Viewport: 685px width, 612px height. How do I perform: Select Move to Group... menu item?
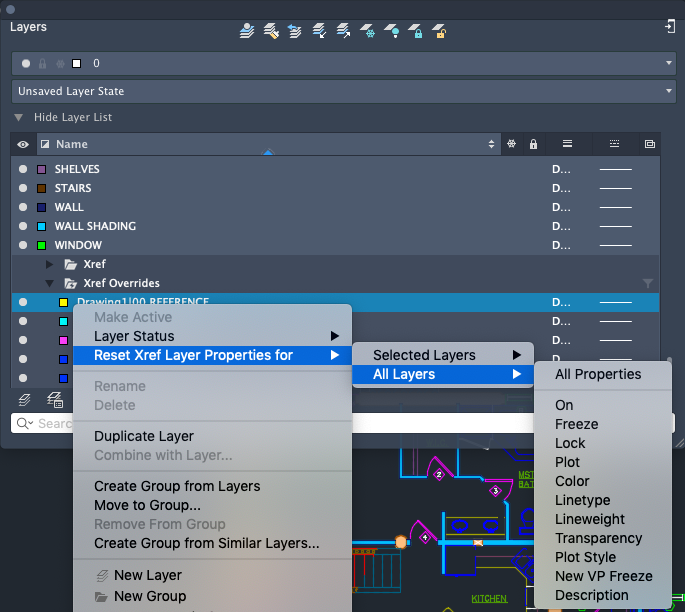pyautogui.click(x=212, y=505)
